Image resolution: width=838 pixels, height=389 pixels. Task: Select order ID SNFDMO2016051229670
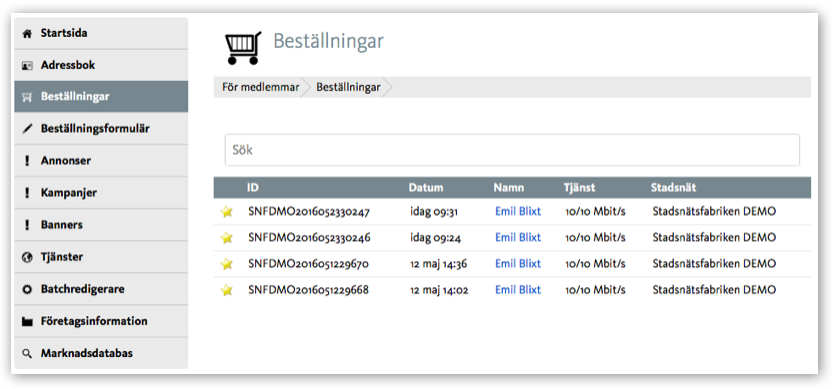pos(308,263)
